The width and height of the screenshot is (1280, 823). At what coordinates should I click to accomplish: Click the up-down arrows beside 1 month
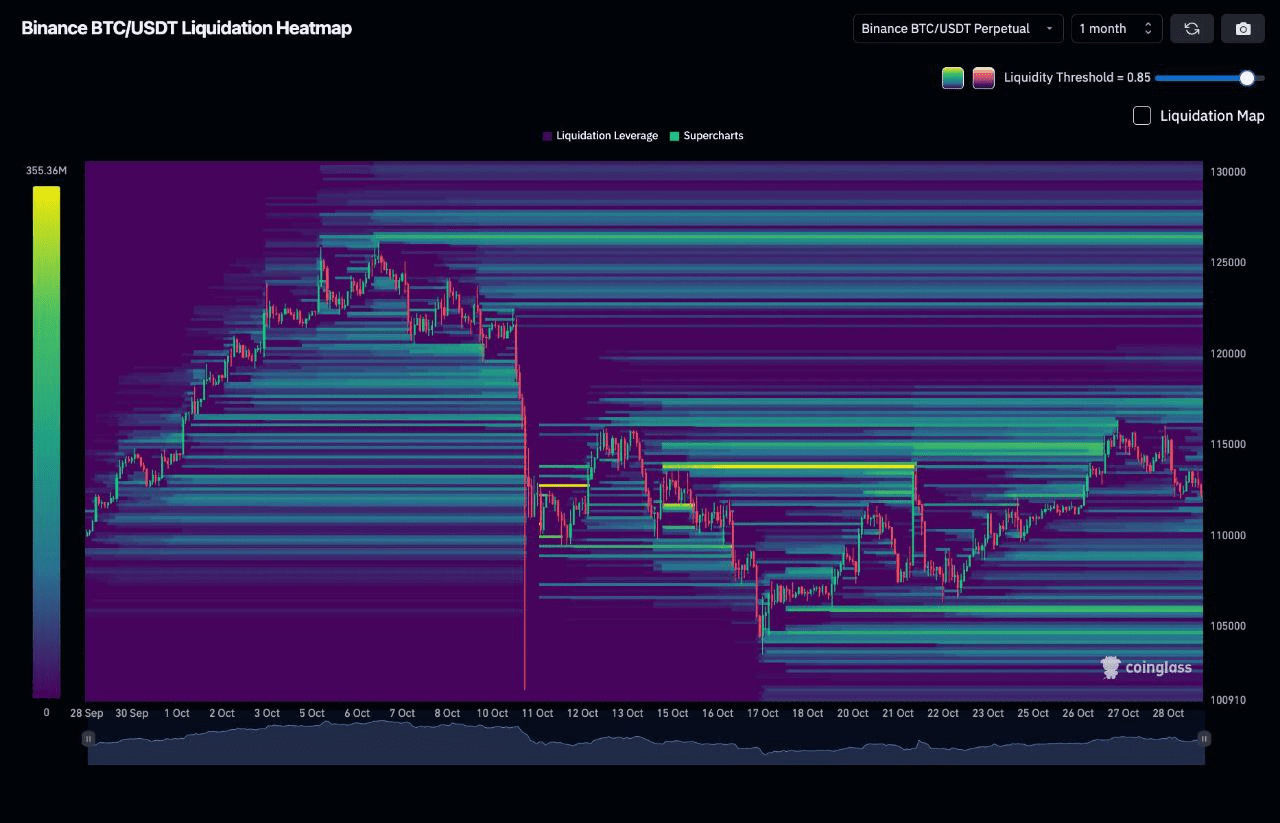(x=1148, y=28)
